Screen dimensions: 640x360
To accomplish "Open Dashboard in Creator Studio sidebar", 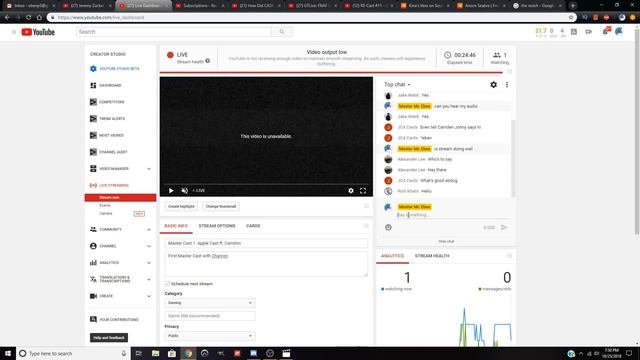I will (106, 85).
